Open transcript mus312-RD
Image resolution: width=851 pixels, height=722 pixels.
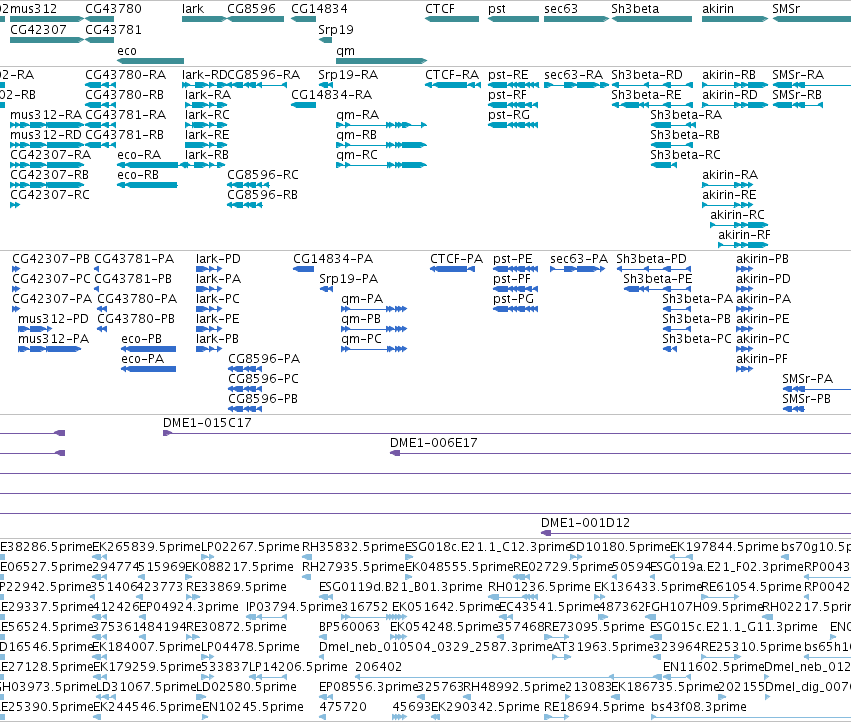(46, 135)
